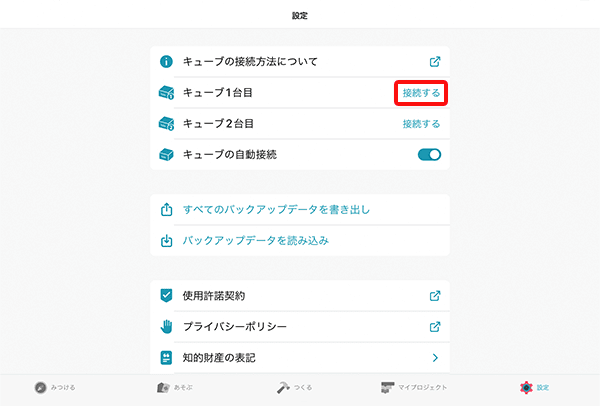The image size is (600, 406).
Task: Toggle キューブの自動接続 switch off
Action: 429,155
